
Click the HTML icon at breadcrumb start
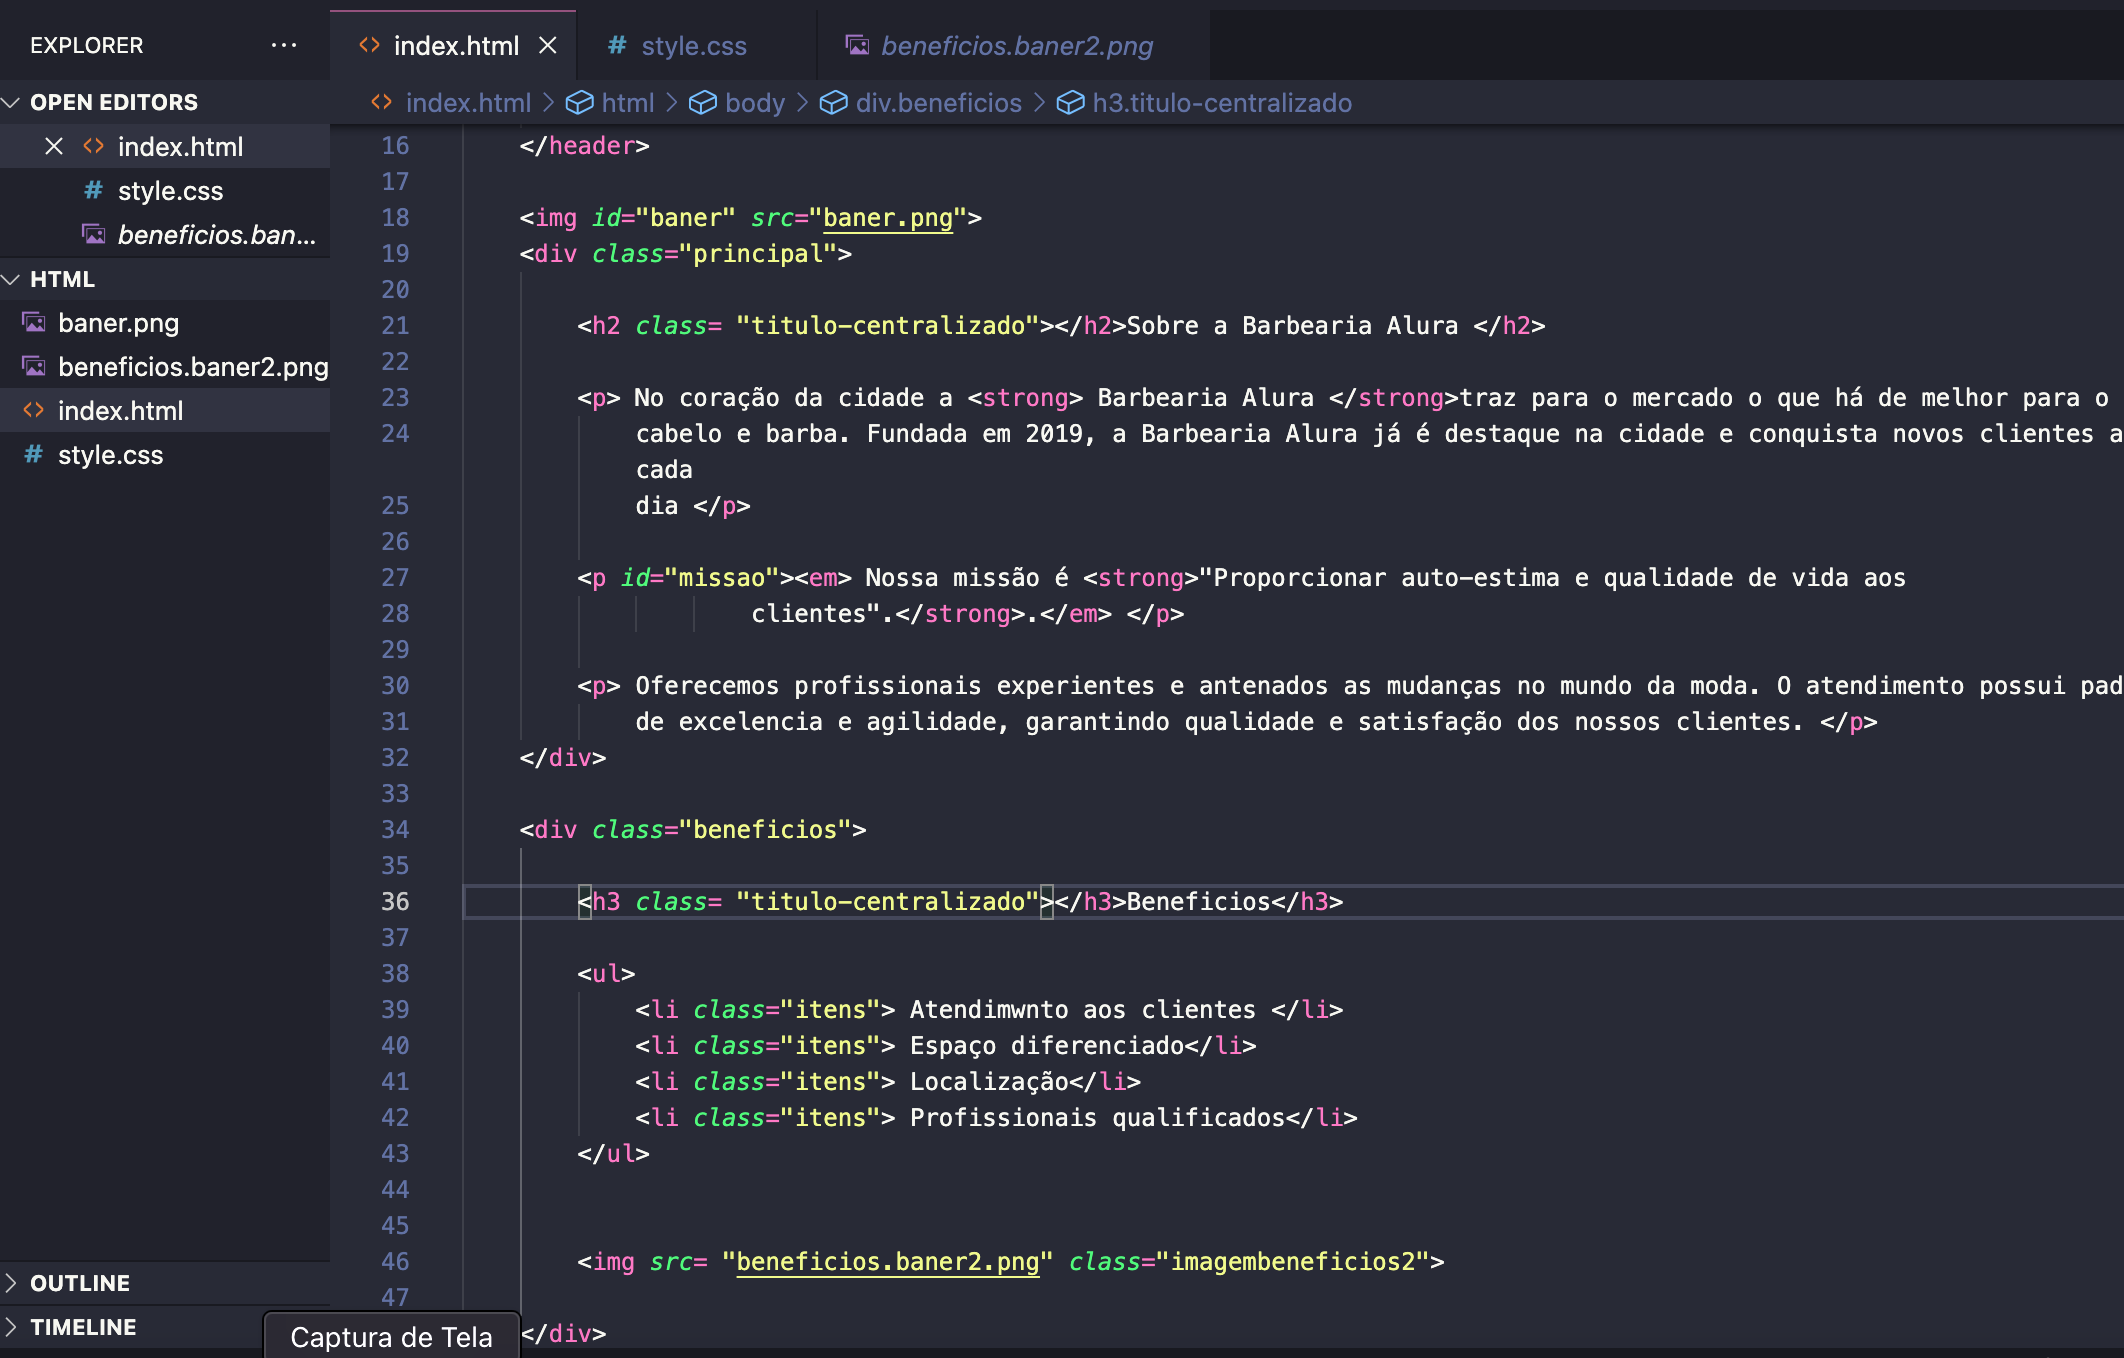click(x=381, y=102)
